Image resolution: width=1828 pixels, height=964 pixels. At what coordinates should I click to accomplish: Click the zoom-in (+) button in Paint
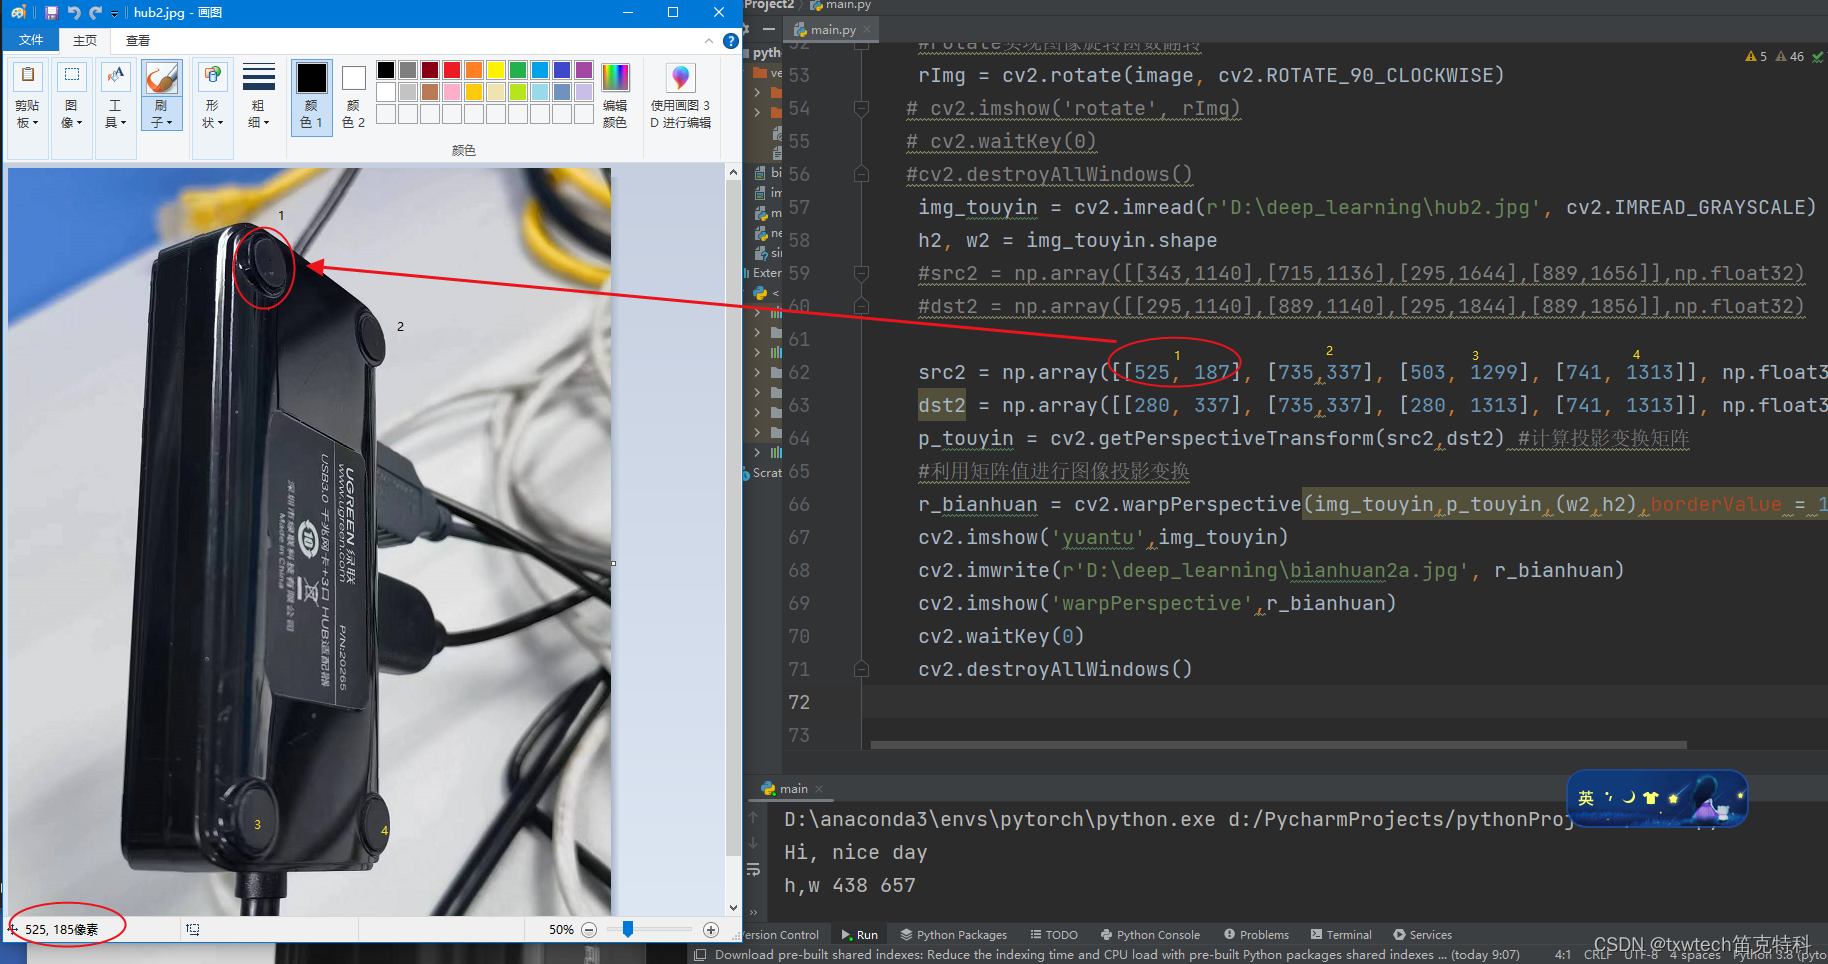tap(710, 929)
